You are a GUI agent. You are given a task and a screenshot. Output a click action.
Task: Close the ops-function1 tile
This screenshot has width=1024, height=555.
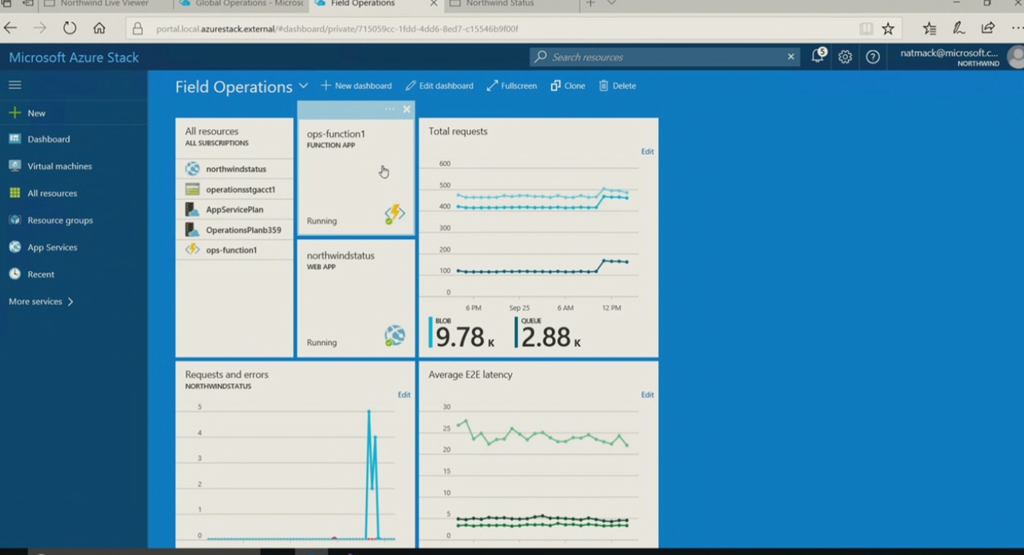click(x=407, y=109)
